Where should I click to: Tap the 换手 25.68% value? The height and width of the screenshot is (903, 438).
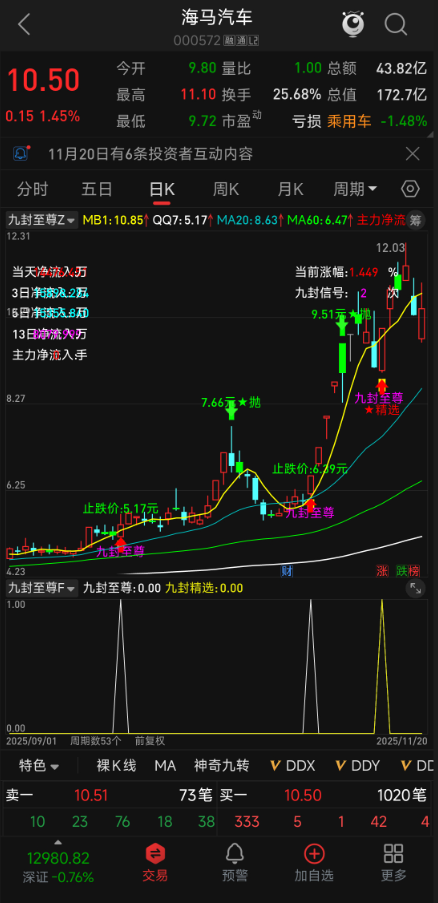coord(297,94)
